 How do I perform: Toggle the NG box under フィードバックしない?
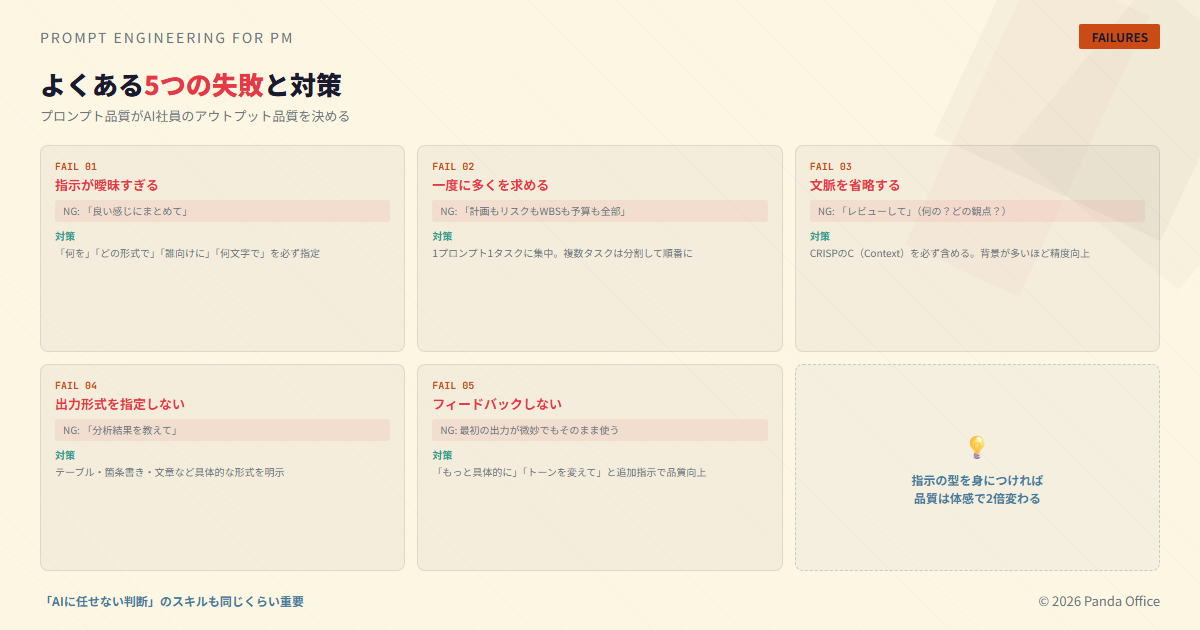point(600,430)
